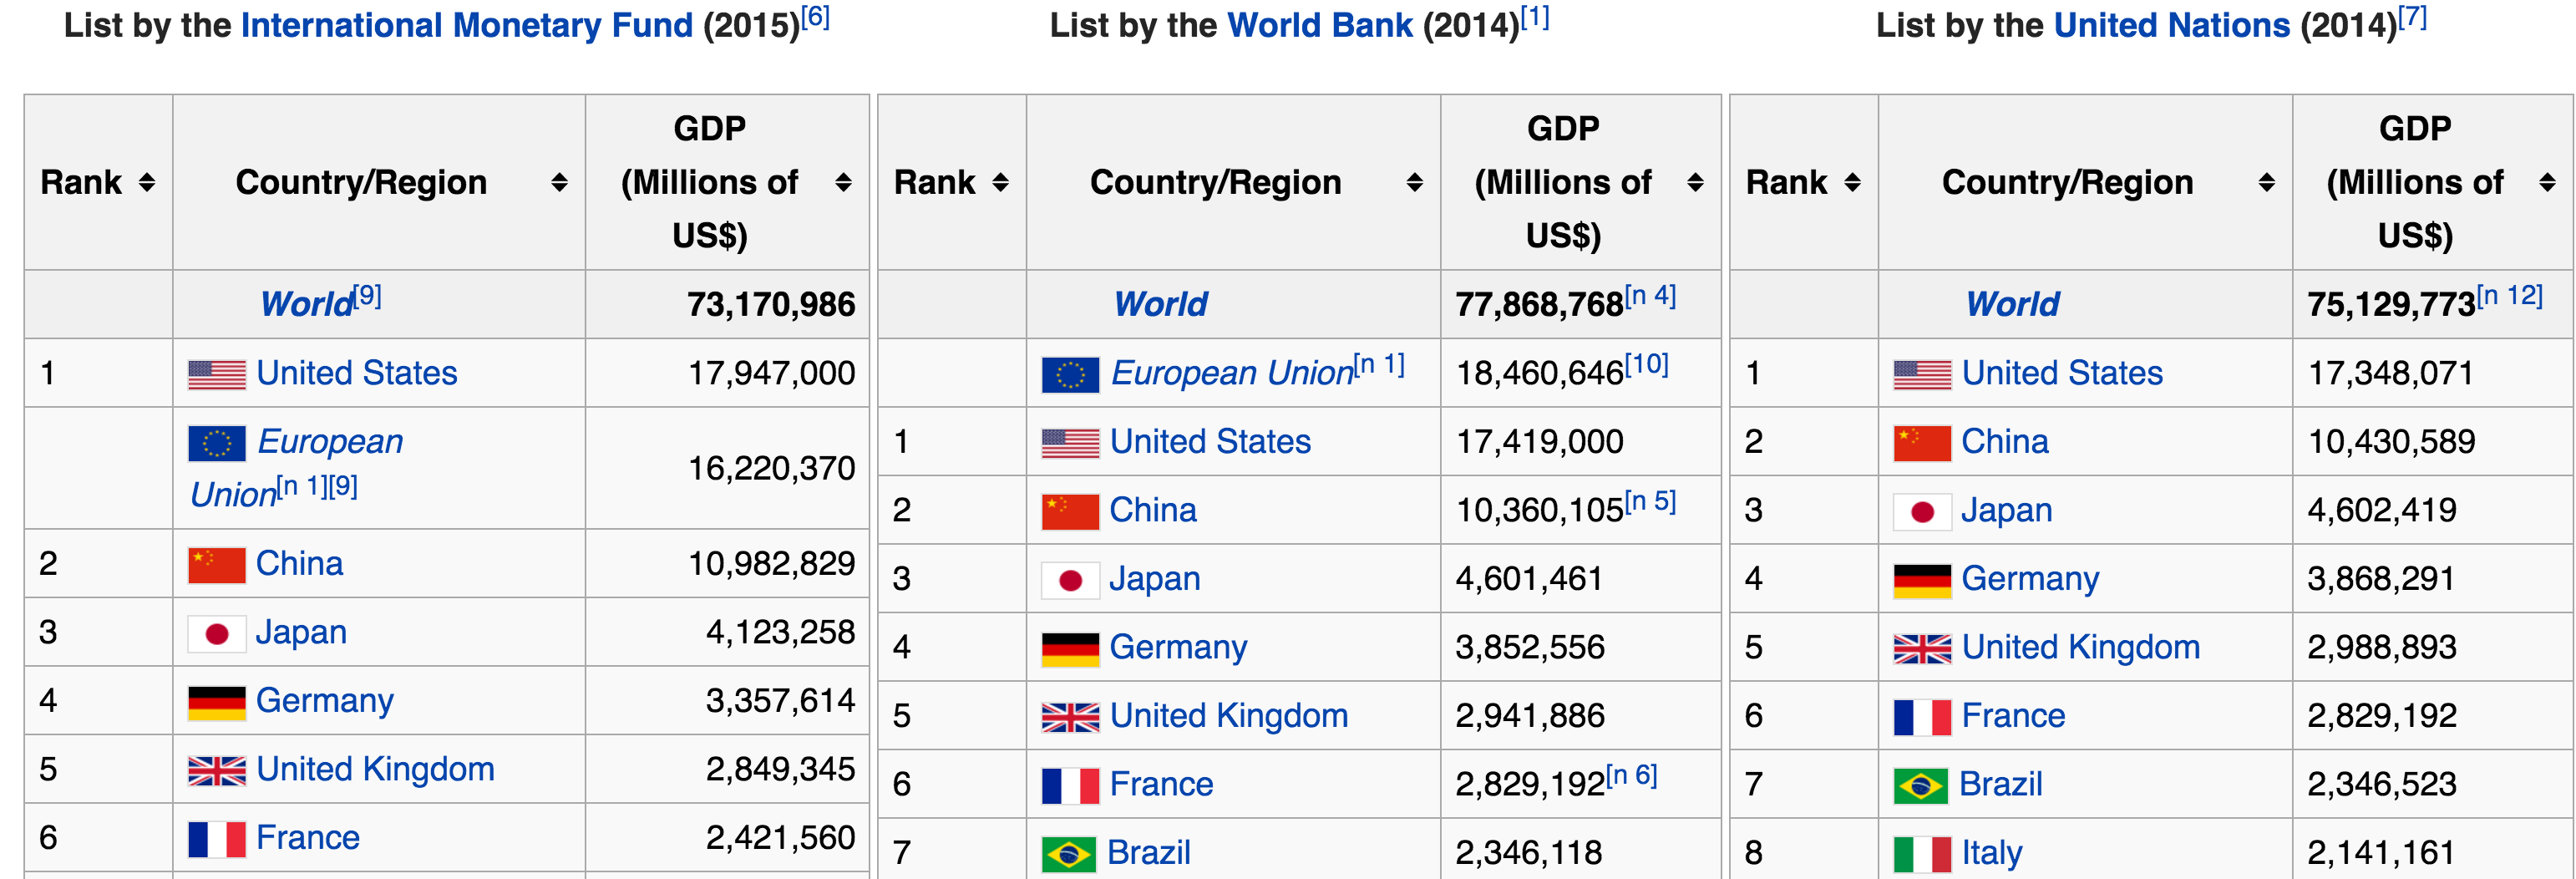Viewport: 2576px width, 879px height.
Task: Click the Italy flag in United Nations table
Action: [1921, 854]
